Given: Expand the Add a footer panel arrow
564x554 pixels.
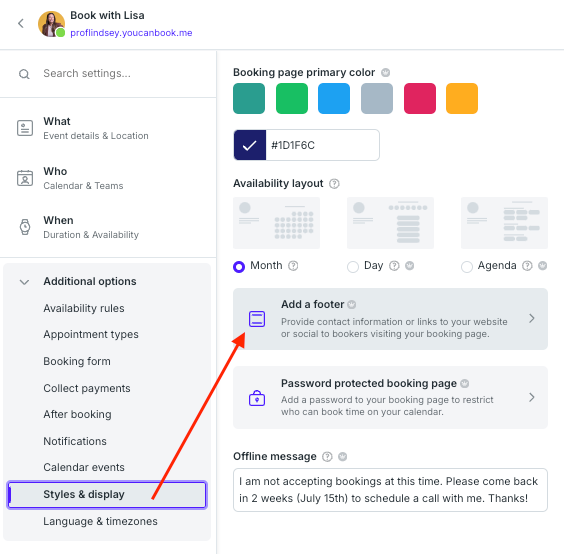Looking at the screenshot, I should click(x=532, y=318).
